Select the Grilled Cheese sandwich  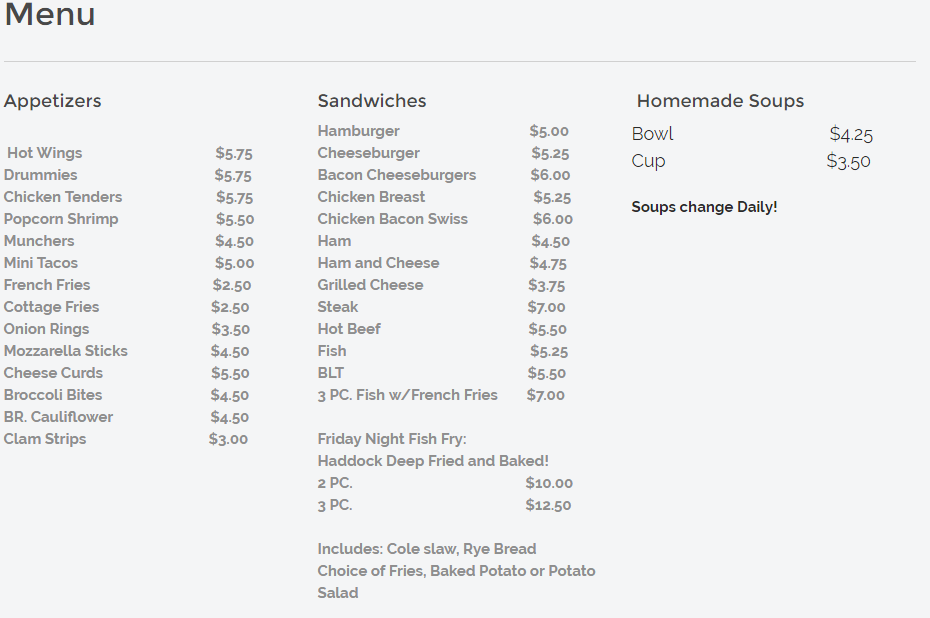point(371,285)
